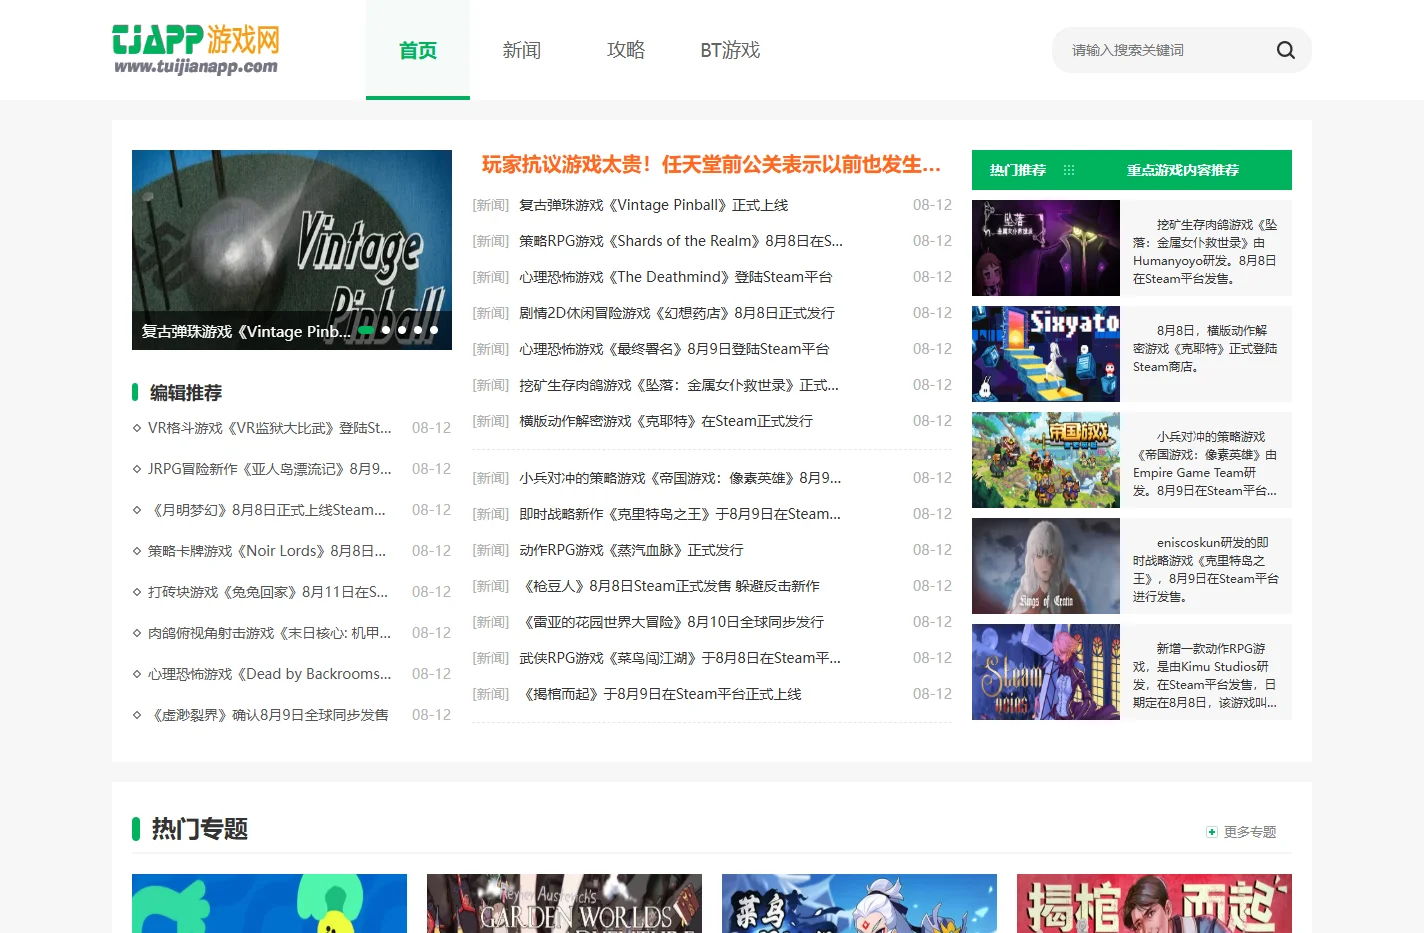This screenshot has width=1424, height=933.
Task: Open the 新闻 navigation tab
Action: pyautogui.click(x=522, y=50)
